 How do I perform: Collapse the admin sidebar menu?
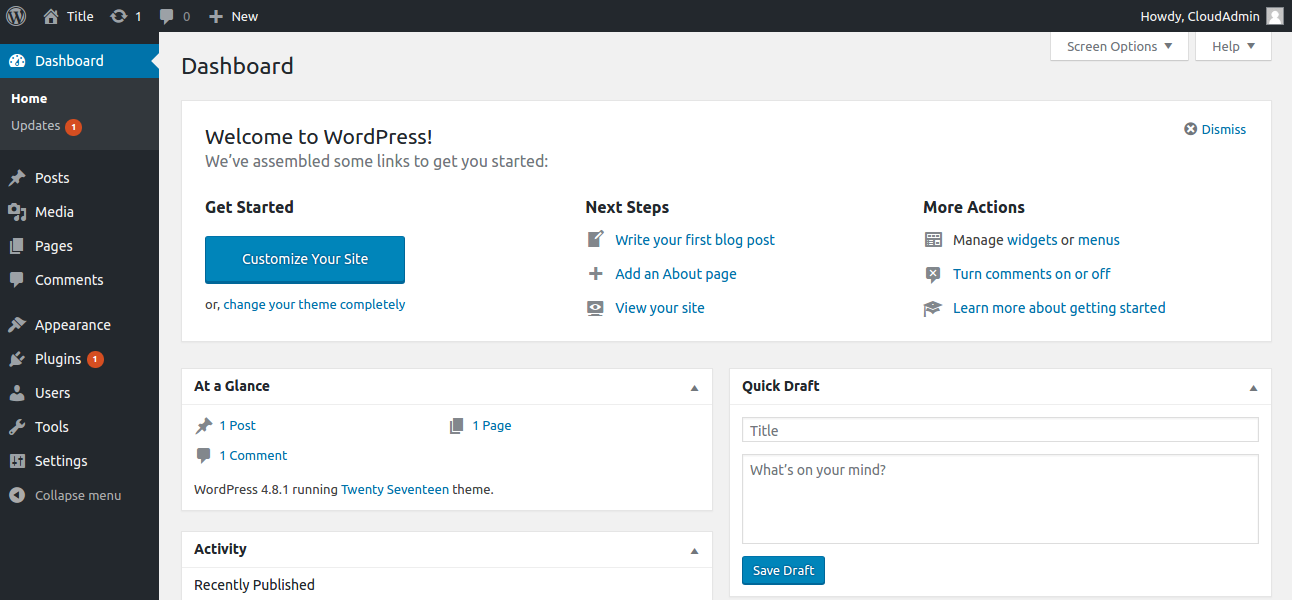(x=66, y=495)
